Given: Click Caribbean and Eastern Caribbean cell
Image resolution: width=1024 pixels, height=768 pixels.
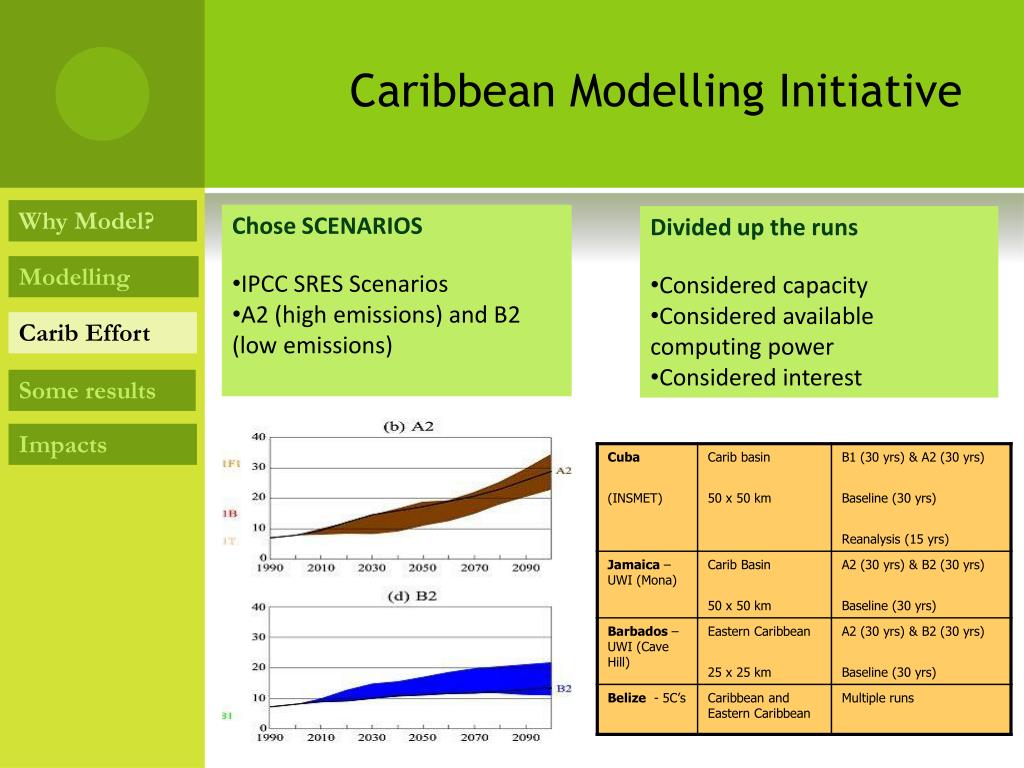Looking at the screenshot, I should click(764, 709).
